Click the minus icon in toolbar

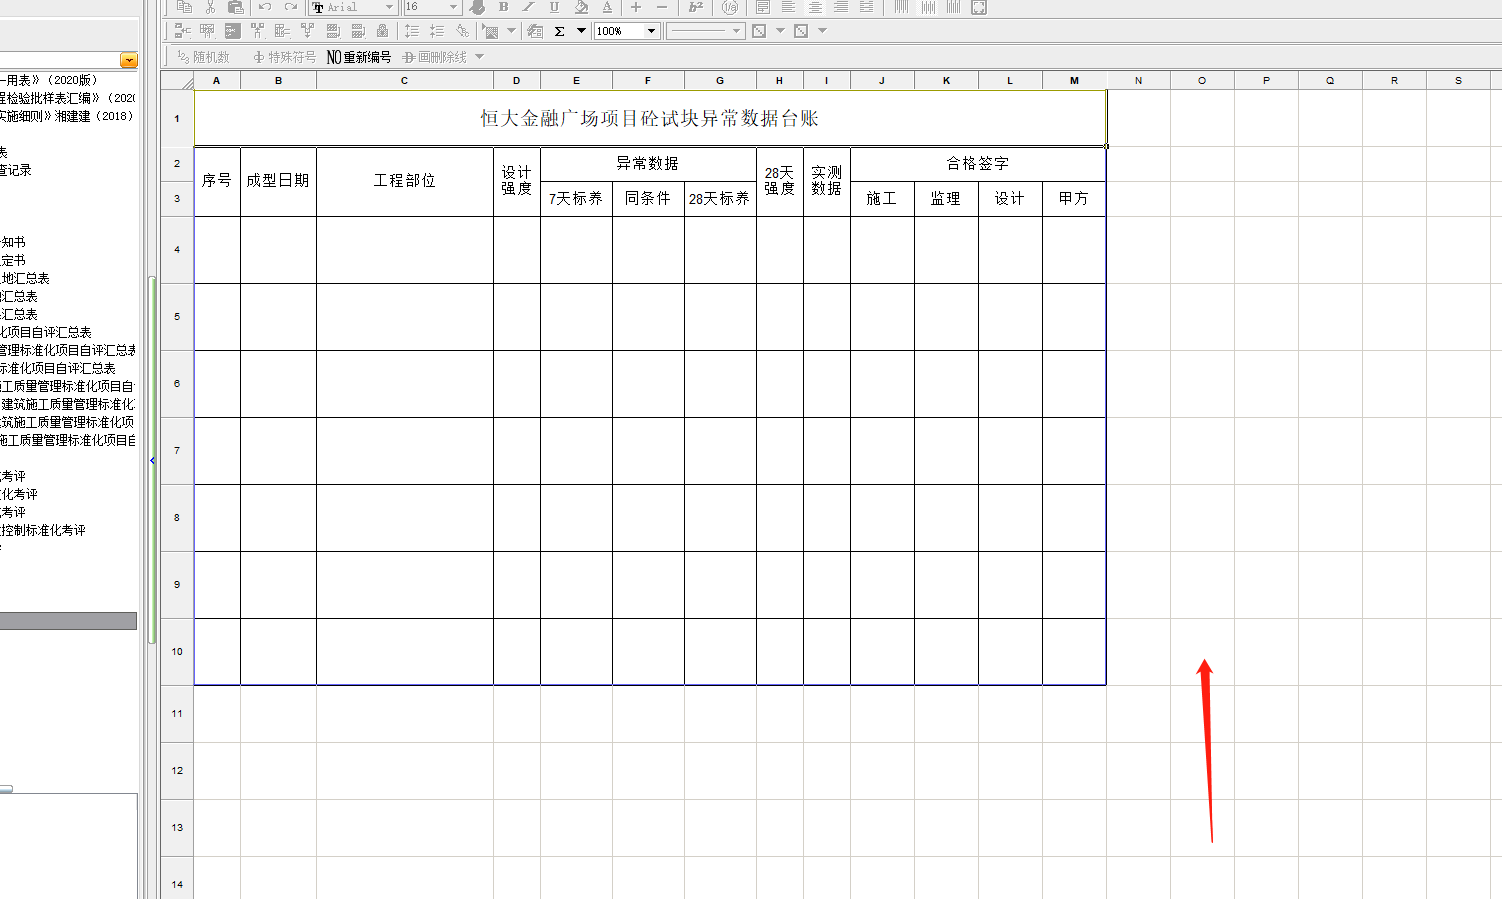(661, 6)
